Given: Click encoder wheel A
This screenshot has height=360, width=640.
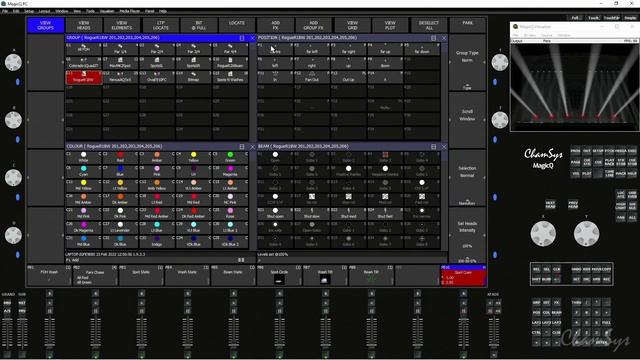Looking at the screenshot, I should pyautogui.click(x=13, y=62).
